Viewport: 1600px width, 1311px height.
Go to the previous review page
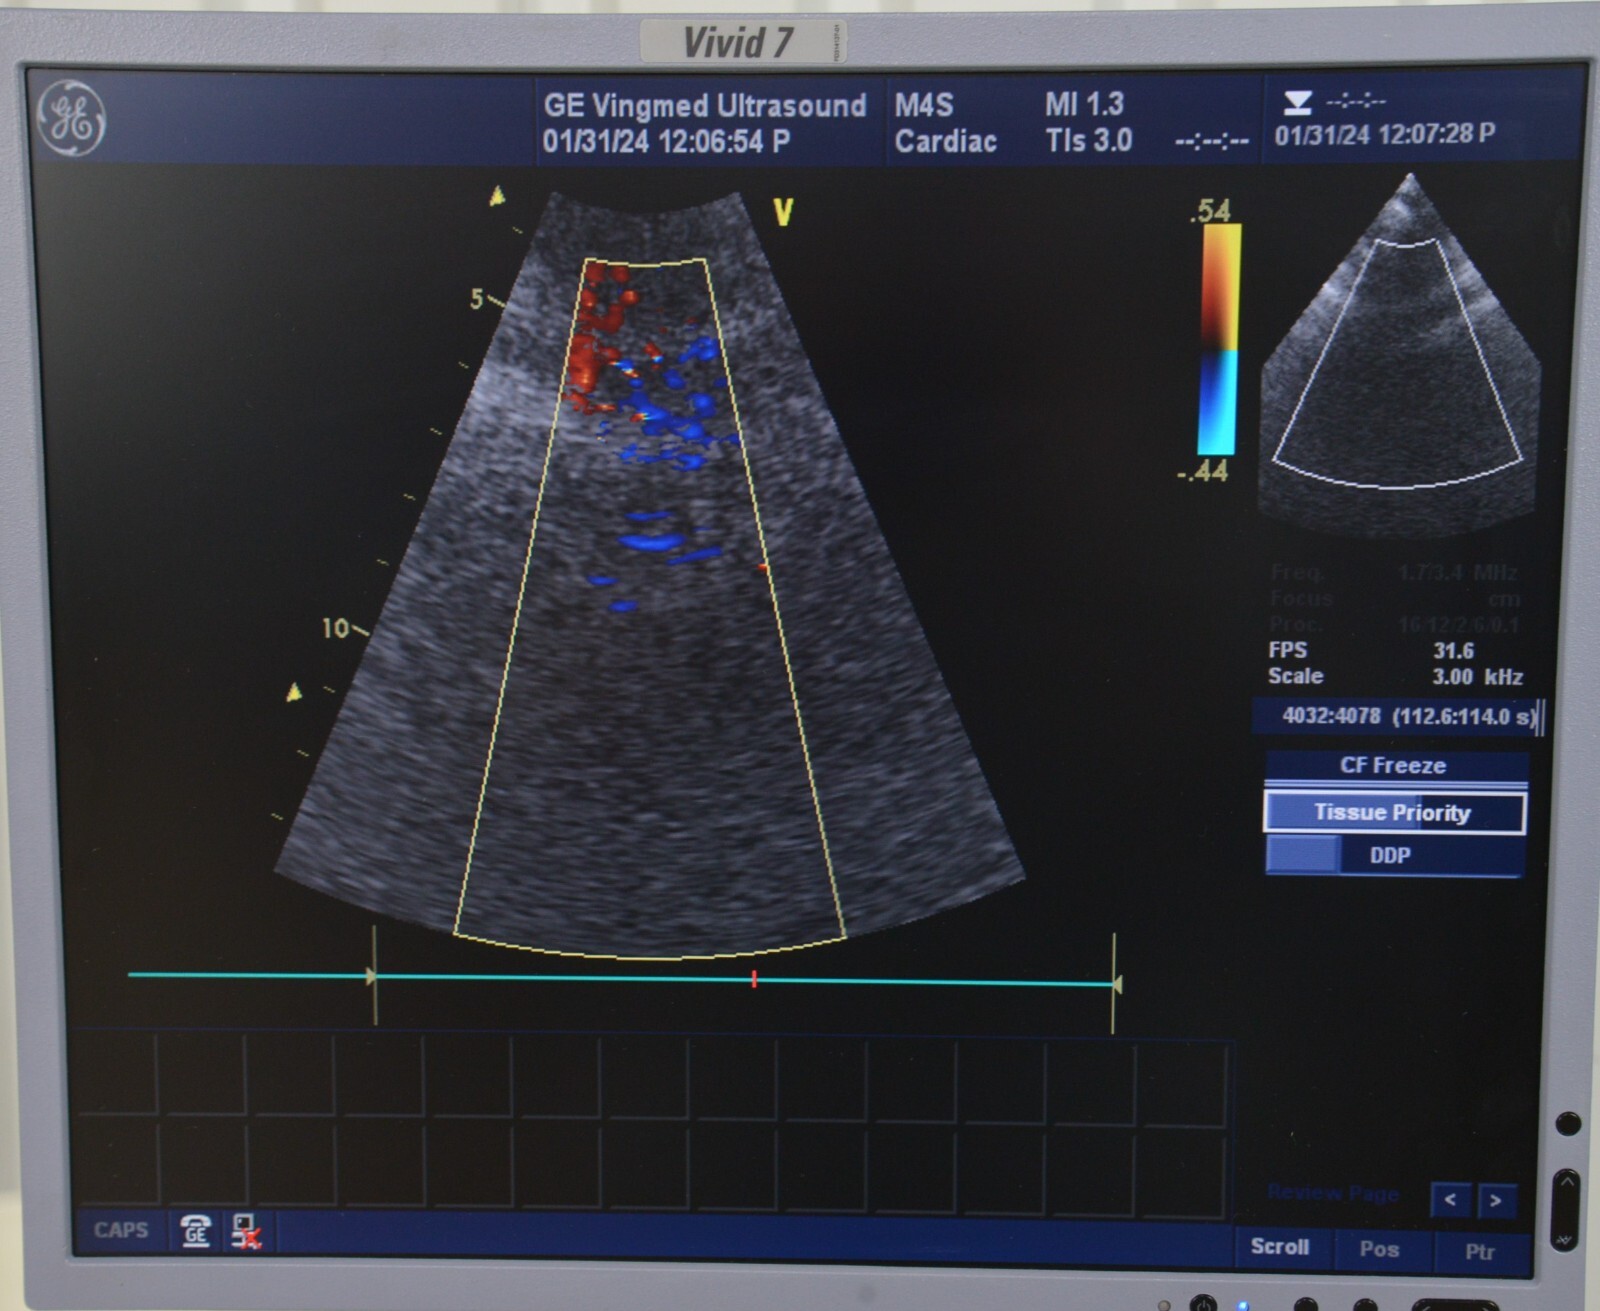coord(1450,1199)
